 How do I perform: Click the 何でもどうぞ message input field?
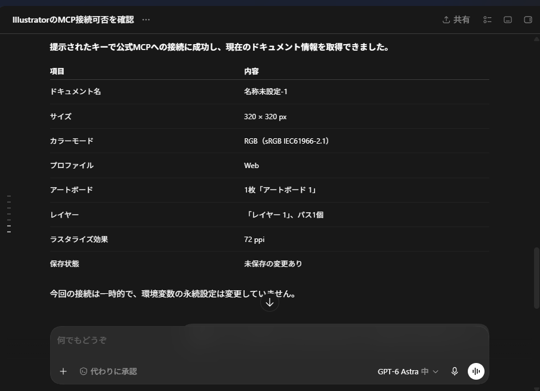(269, 340)
